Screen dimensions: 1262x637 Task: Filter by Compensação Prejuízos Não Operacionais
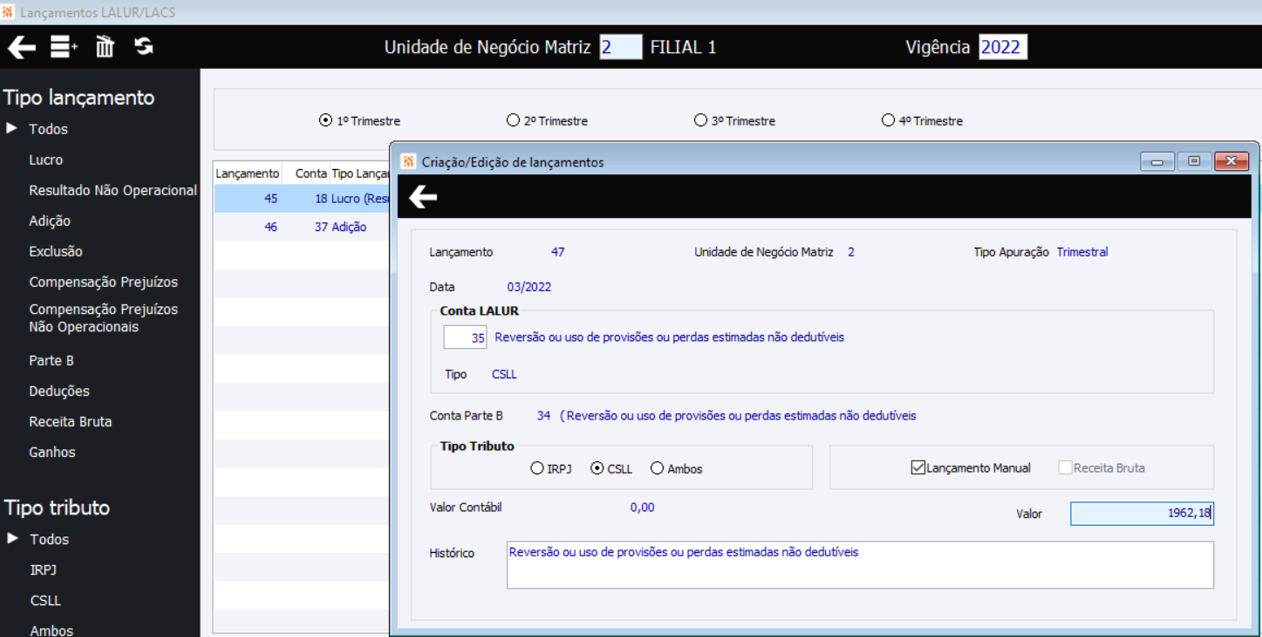pos(103,318)
